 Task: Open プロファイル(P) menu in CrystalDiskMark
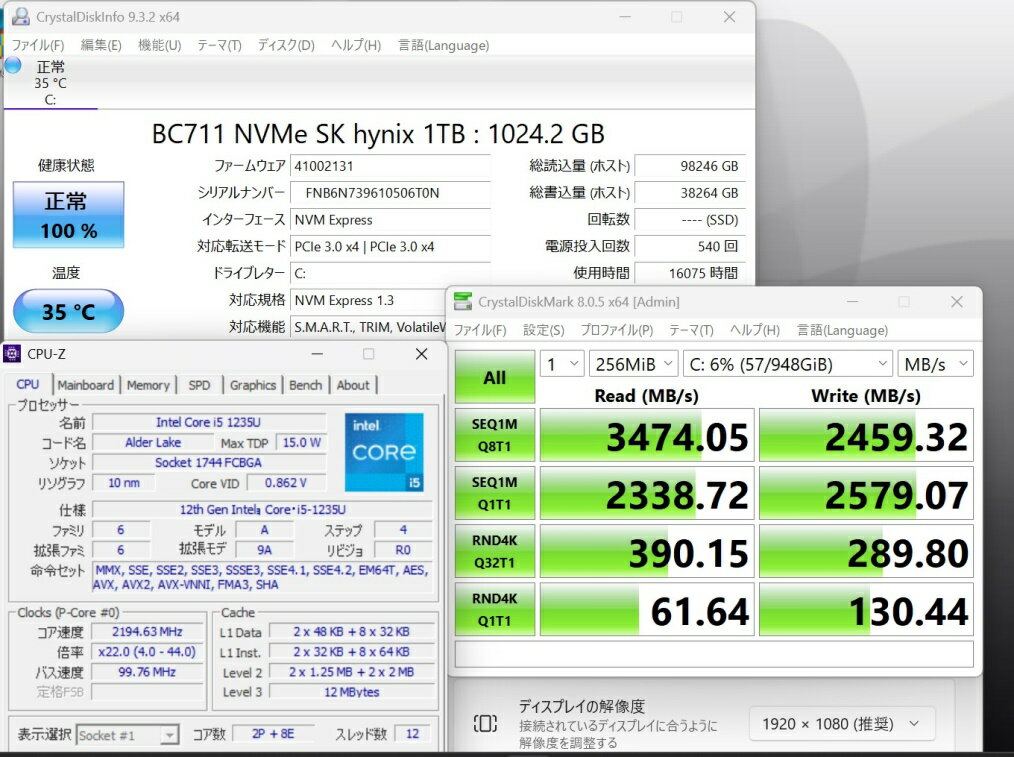point(616,330)
